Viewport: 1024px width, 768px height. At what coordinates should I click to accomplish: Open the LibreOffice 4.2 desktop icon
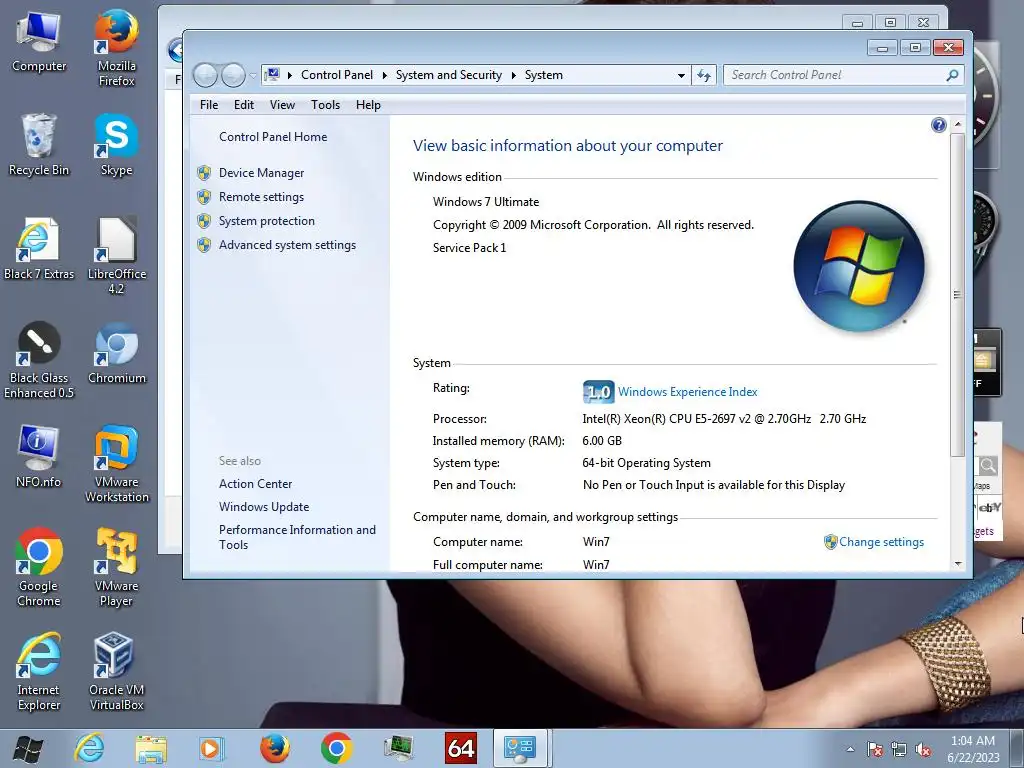116,255
